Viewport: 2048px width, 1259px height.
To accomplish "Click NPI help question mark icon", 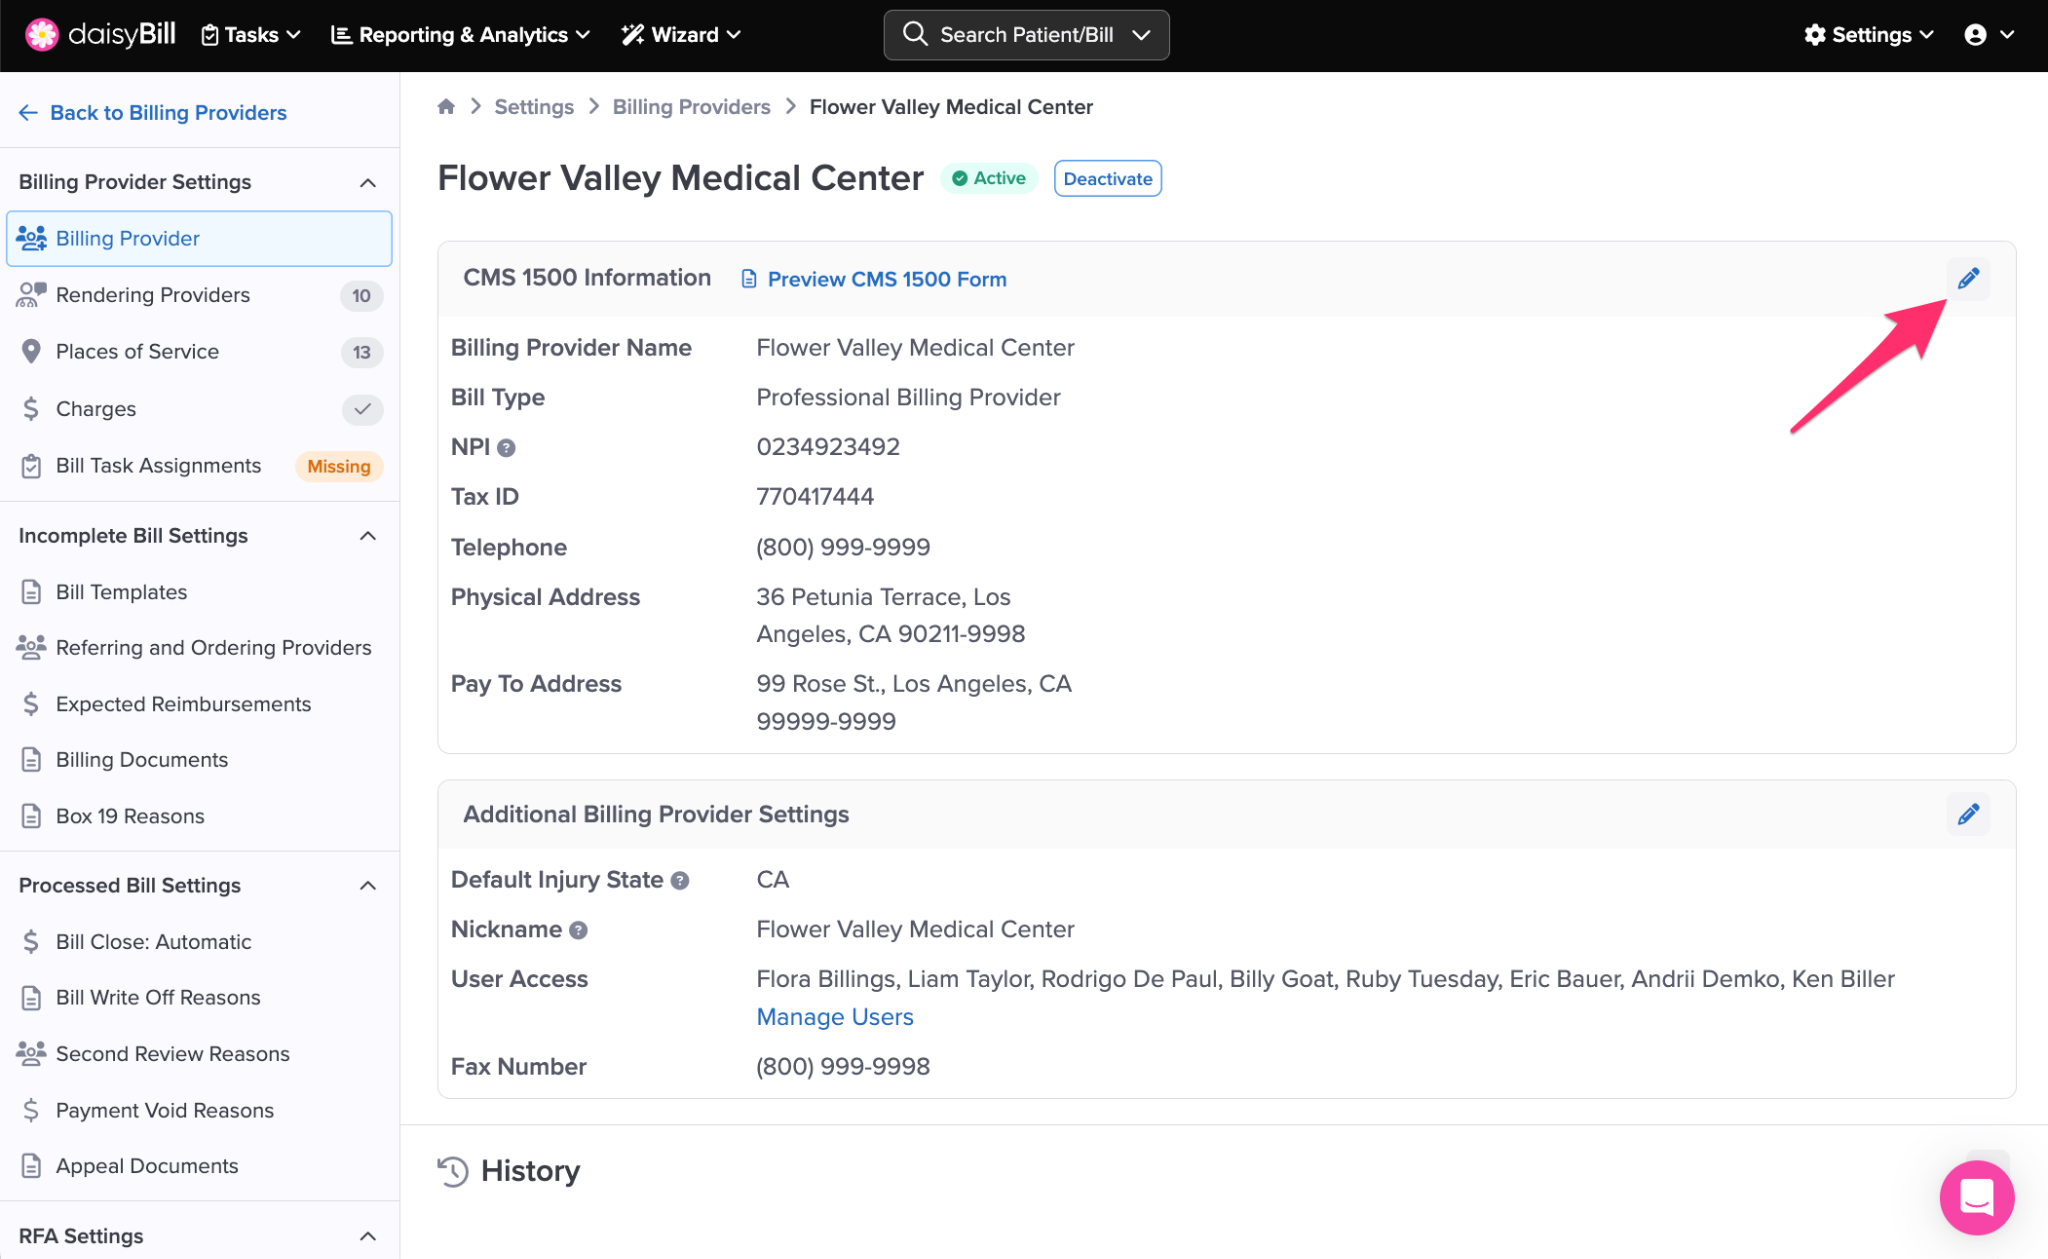I will (507, 448).
